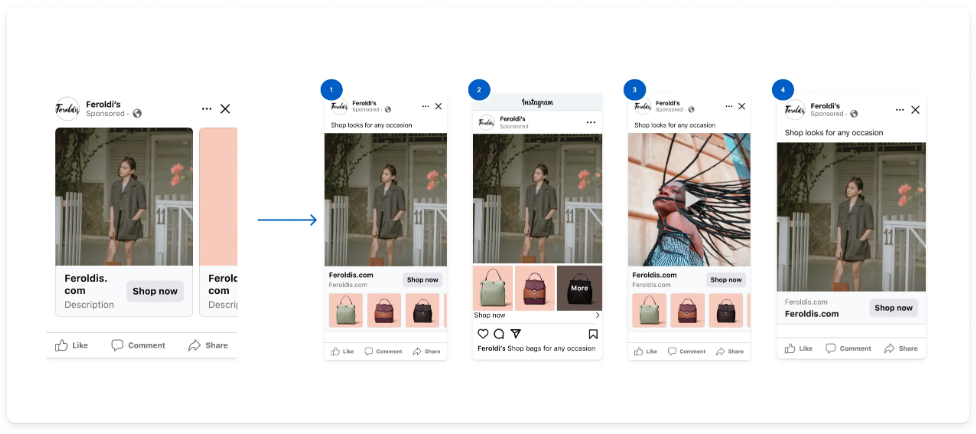Close ad variant 1 with X
The image size is (976, 434).
438,106
